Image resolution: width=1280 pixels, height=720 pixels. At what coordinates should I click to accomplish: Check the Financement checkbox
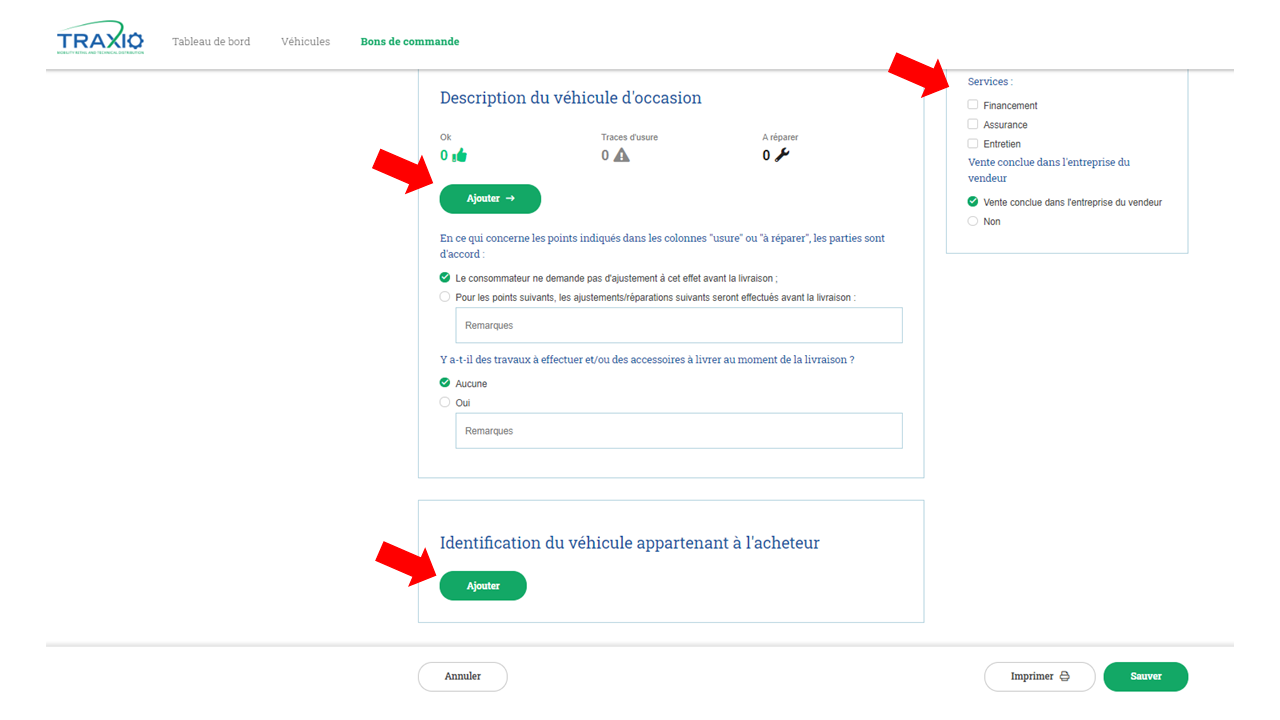(973, 105)
